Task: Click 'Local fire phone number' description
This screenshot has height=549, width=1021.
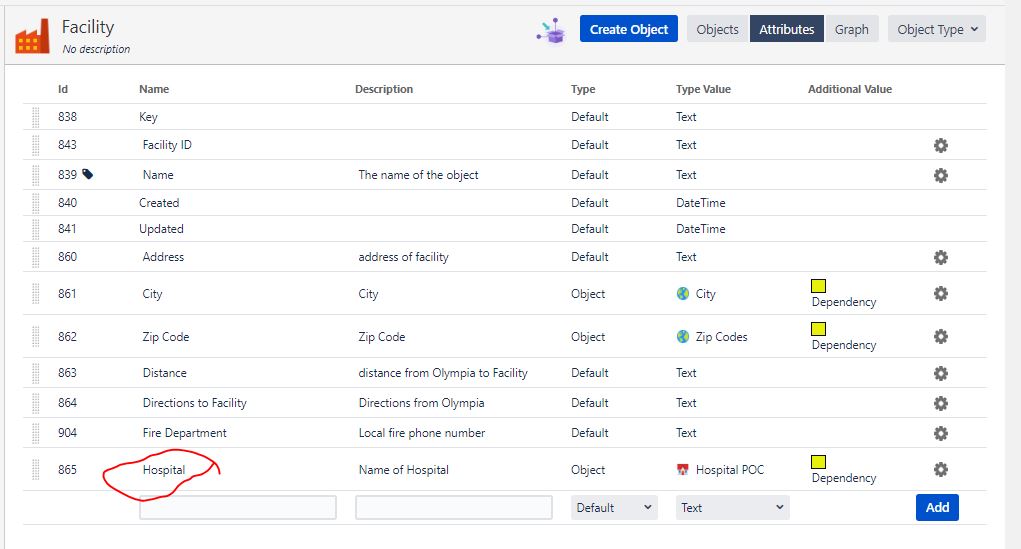Action: 422,433
